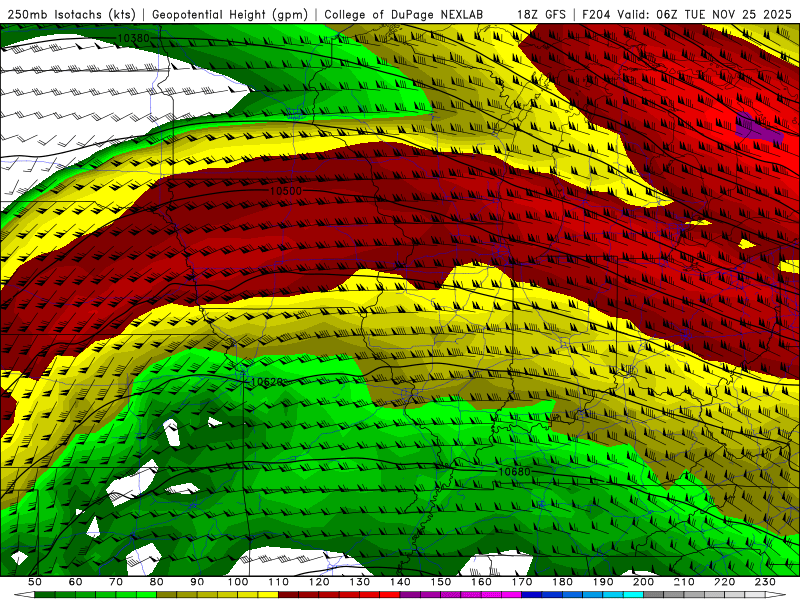The image size is (800, 600).
Task: Click the 210 value on the color scale
Action: (x=685, y=582)
